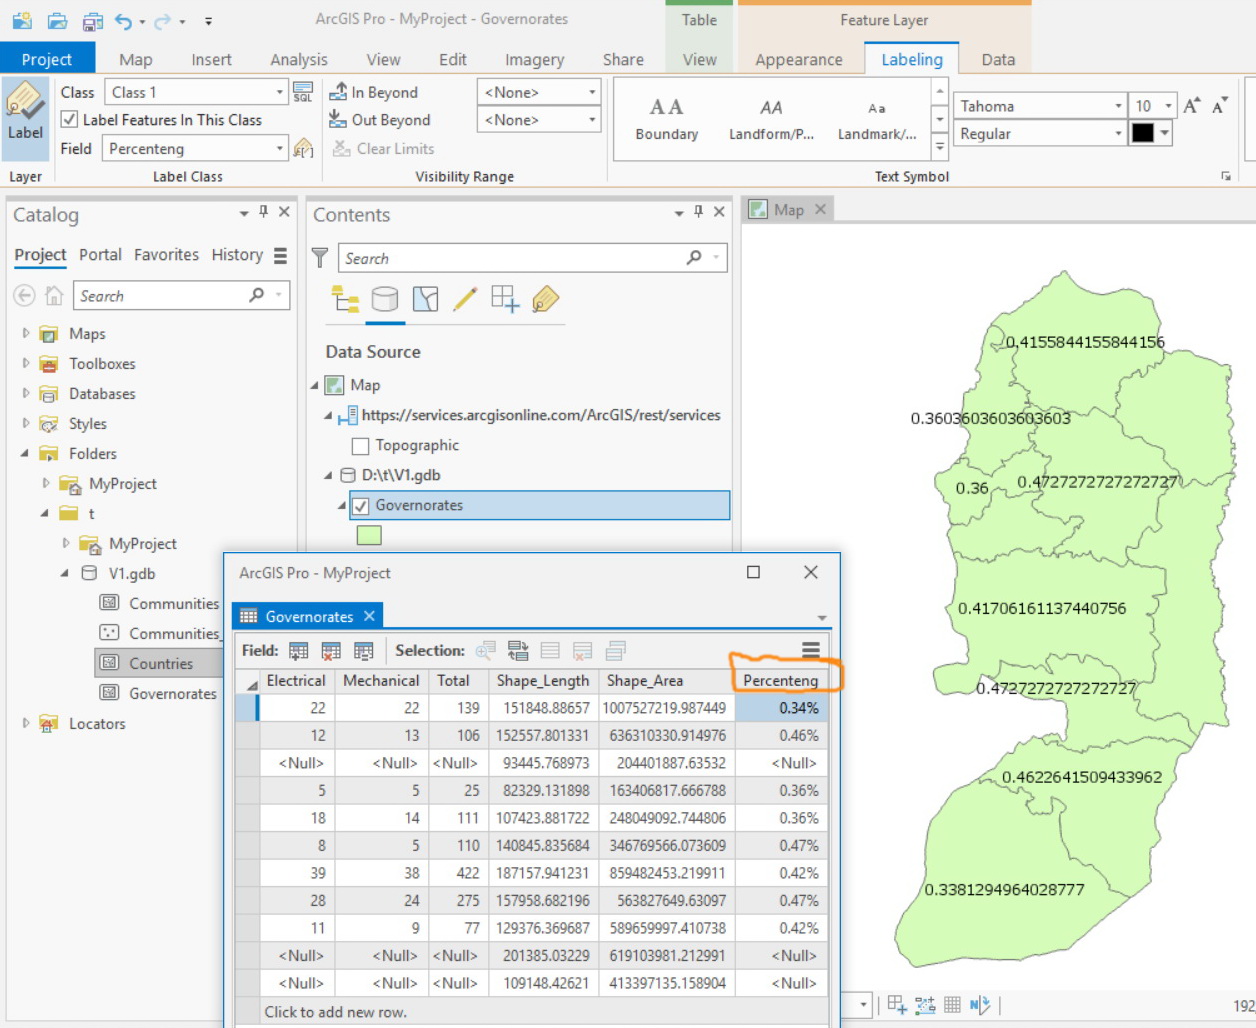Click Delete Field icon in table
The width and height of the screenshot is (1256, 1028).
[331, 651]
